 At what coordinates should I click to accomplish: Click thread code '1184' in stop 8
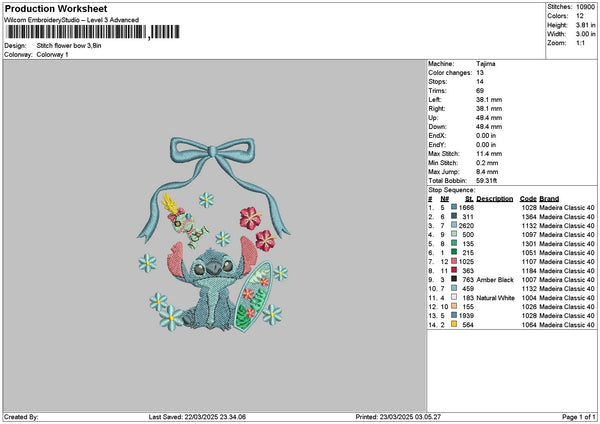[529, 271]
